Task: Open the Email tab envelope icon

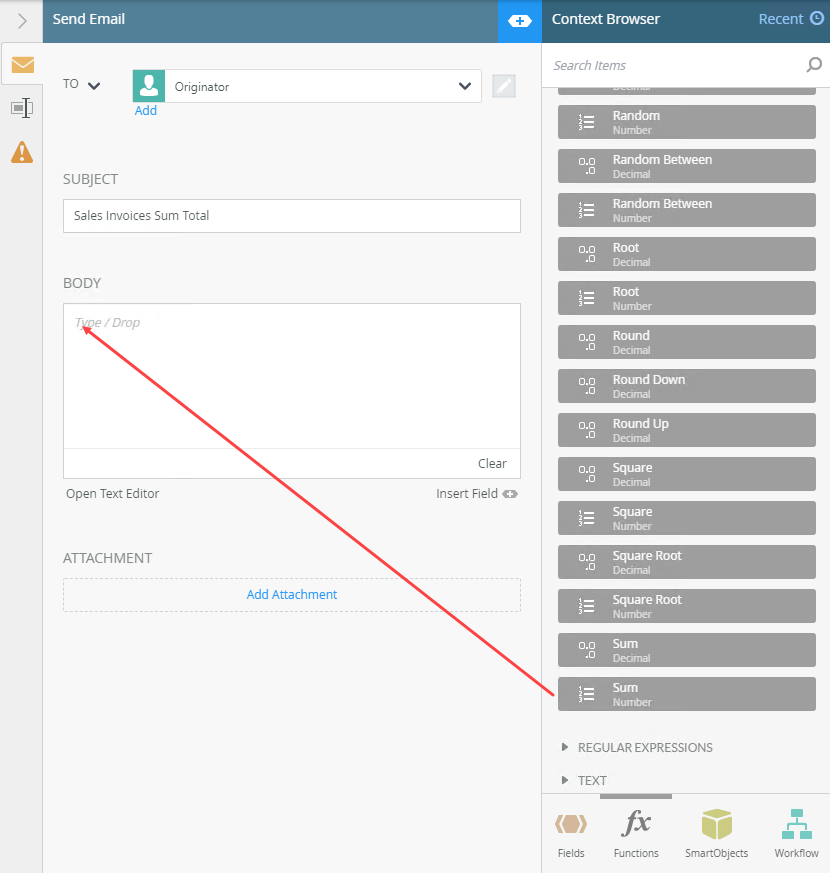Action: tap(22, 65)
